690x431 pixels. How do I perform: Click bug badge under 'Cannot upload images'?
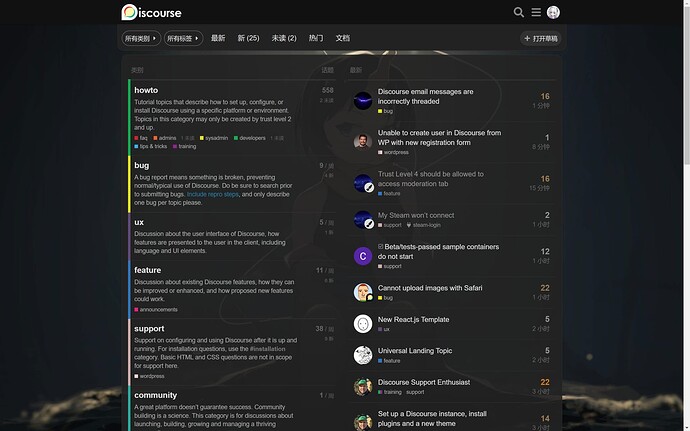tap(385, 298)
